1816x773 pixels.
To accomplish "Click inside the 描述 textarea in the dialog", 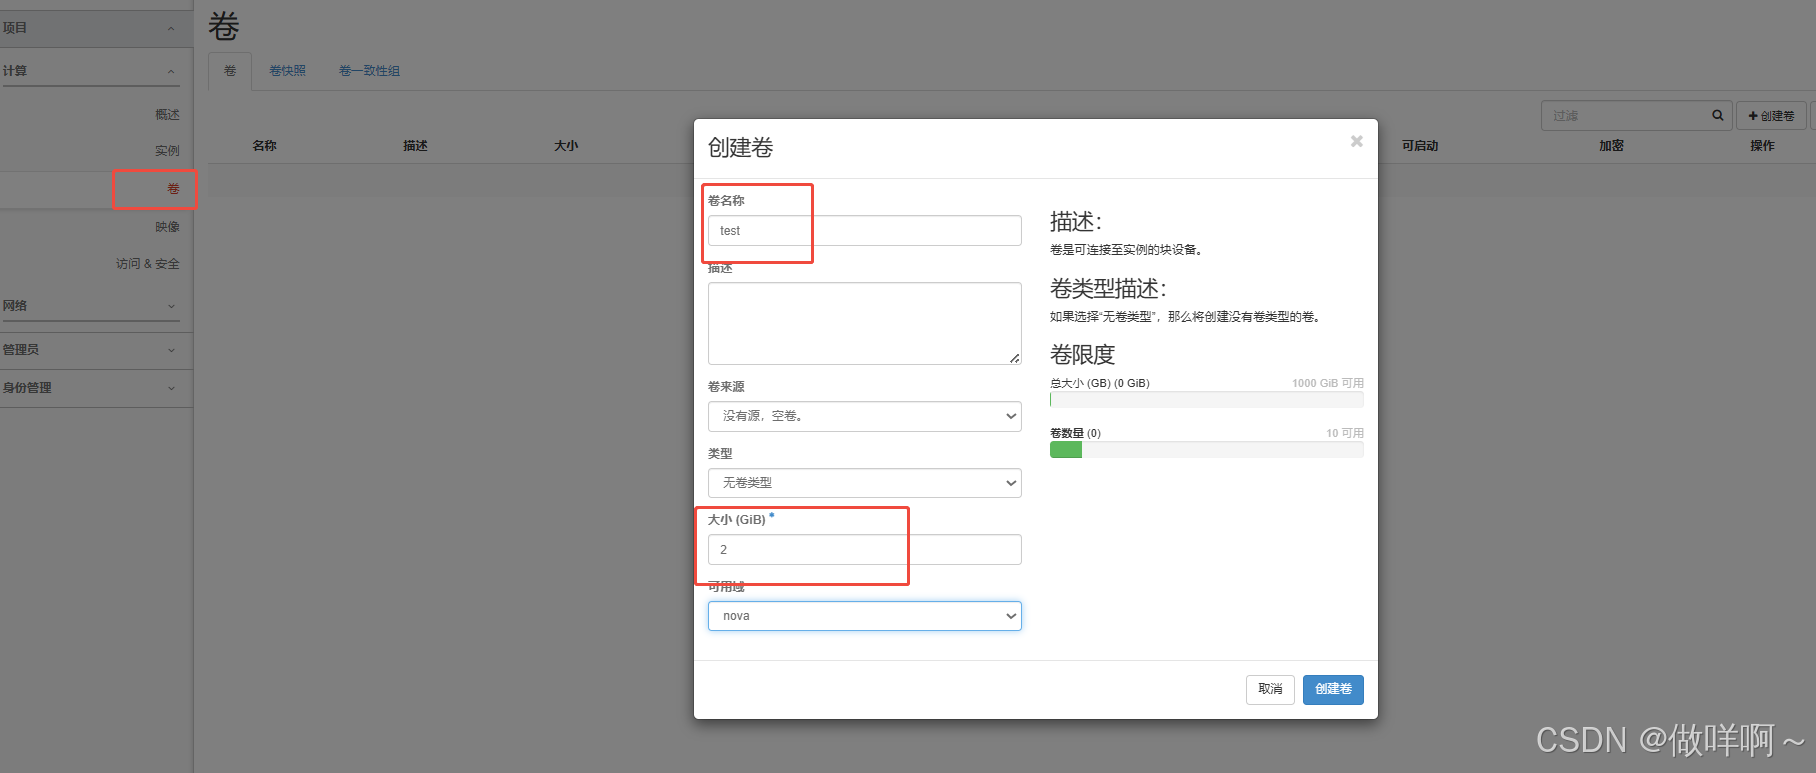I will pos(864,323).
